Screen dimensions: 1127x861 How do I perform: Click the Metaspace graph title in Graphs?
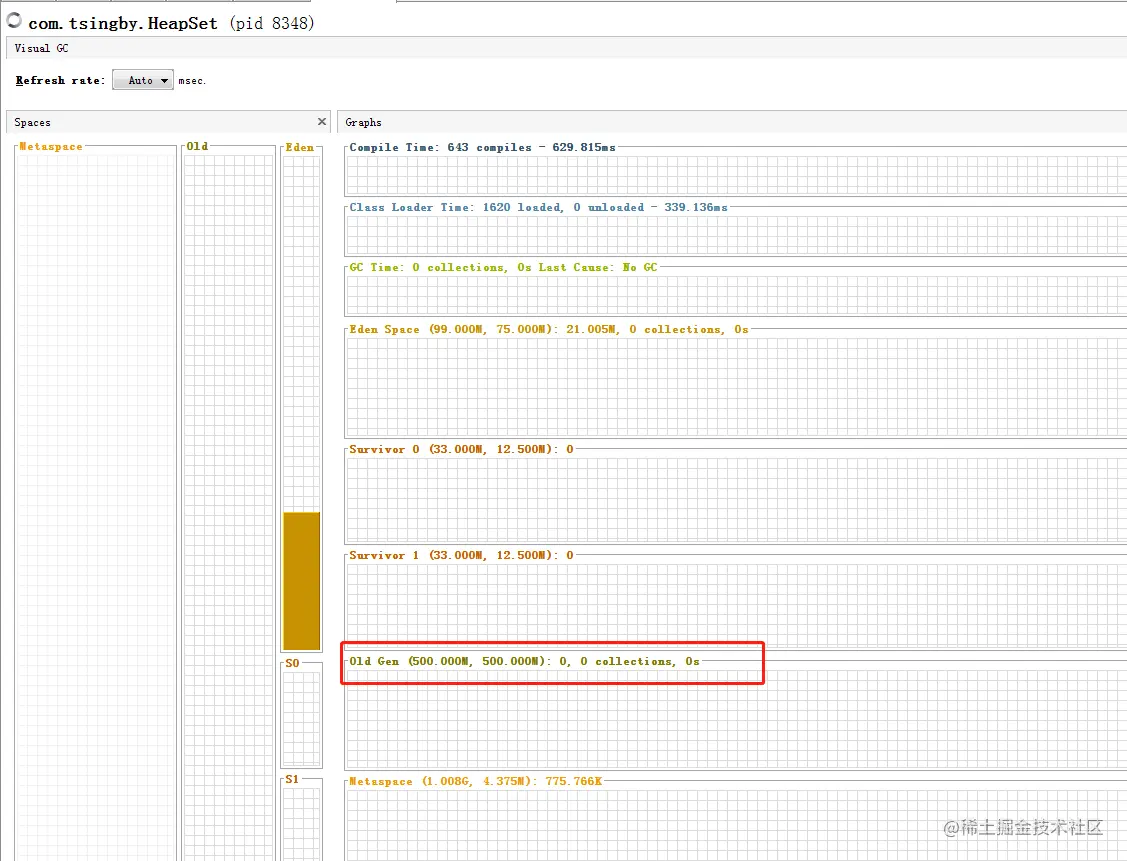point(476,781)
